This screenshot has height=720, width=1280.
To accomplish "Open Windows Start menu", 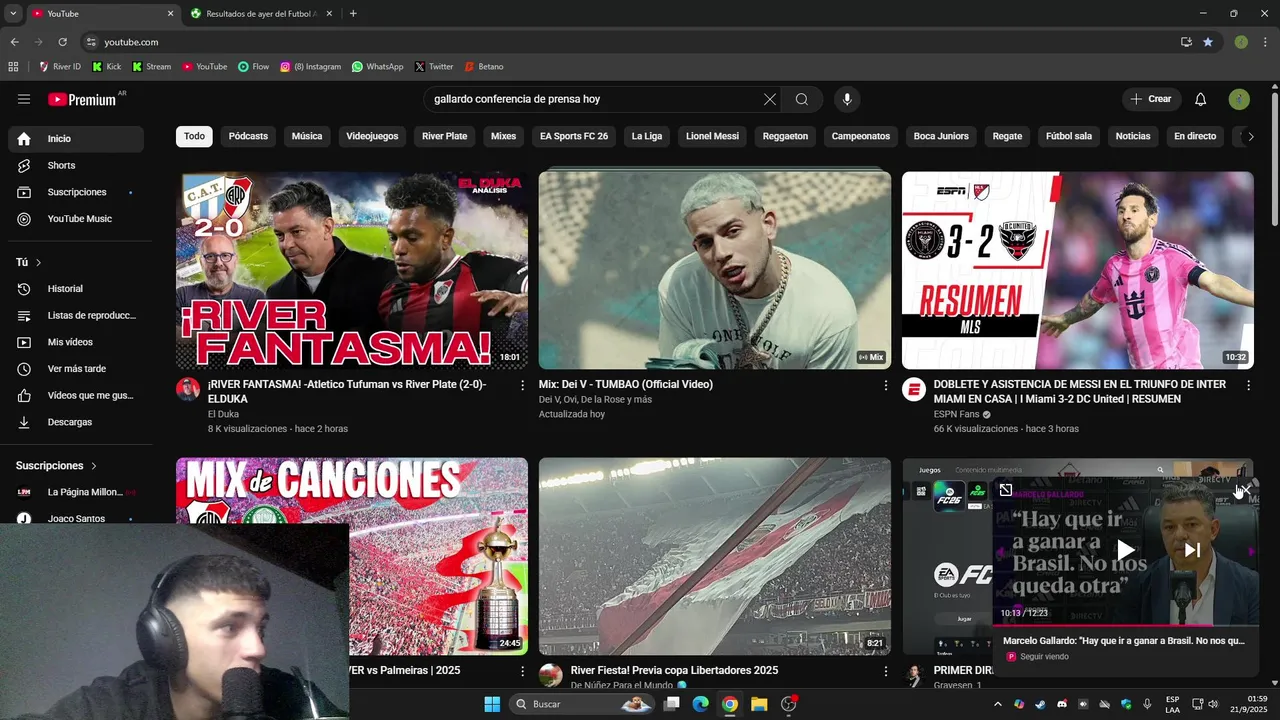I will (x=492, y=704).
